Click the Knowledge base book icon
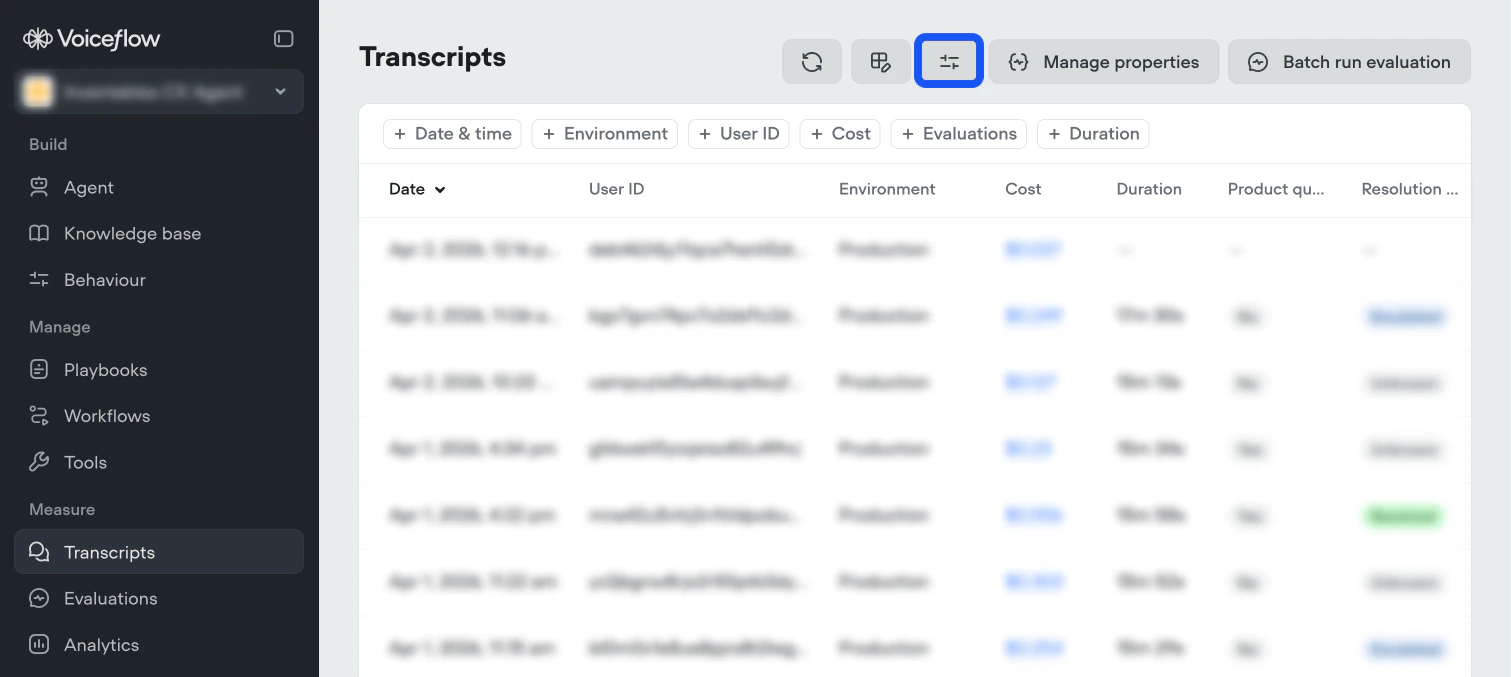 (39, 233)
